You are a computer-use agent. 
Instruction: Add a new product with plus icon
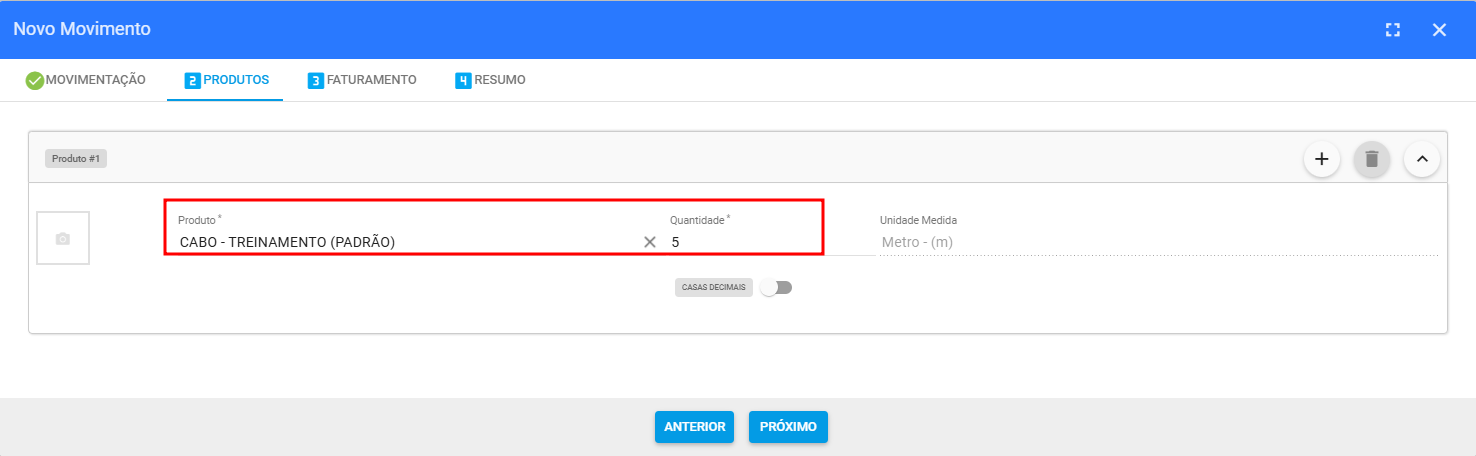click(x=1321, y=159)
